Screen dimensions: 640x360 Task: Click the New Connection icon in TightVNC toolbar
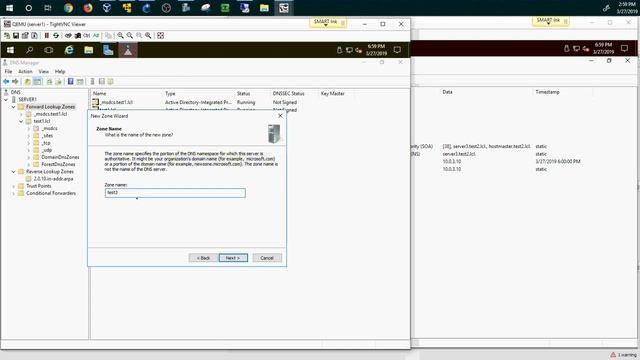pyautogui.click(x=7, y=36)
